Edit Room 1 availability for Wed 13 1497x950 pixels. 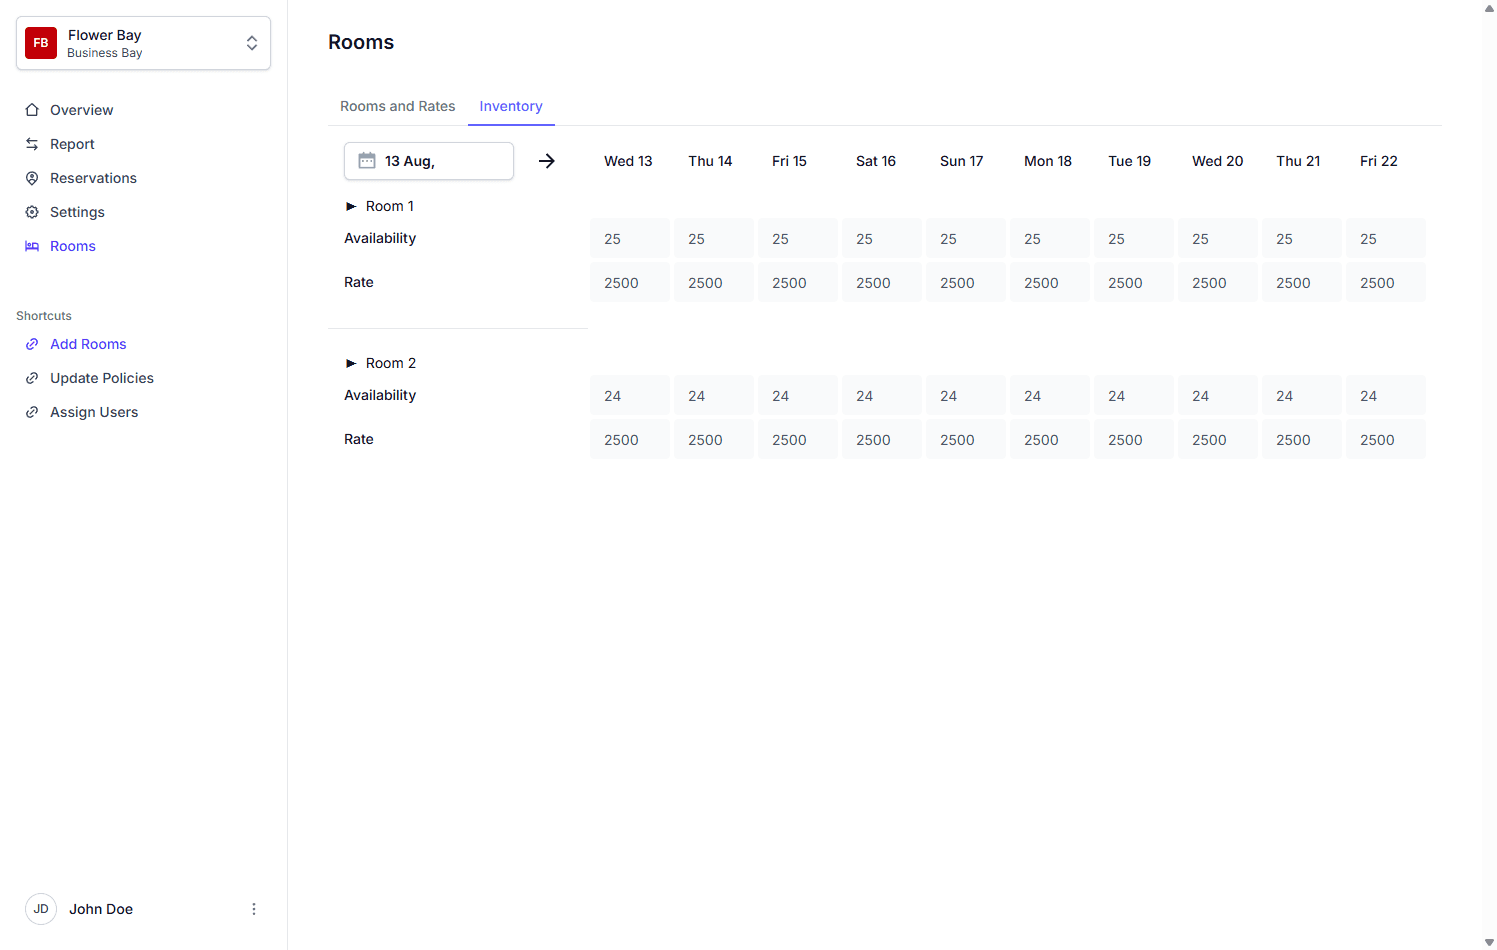[629, 239]
